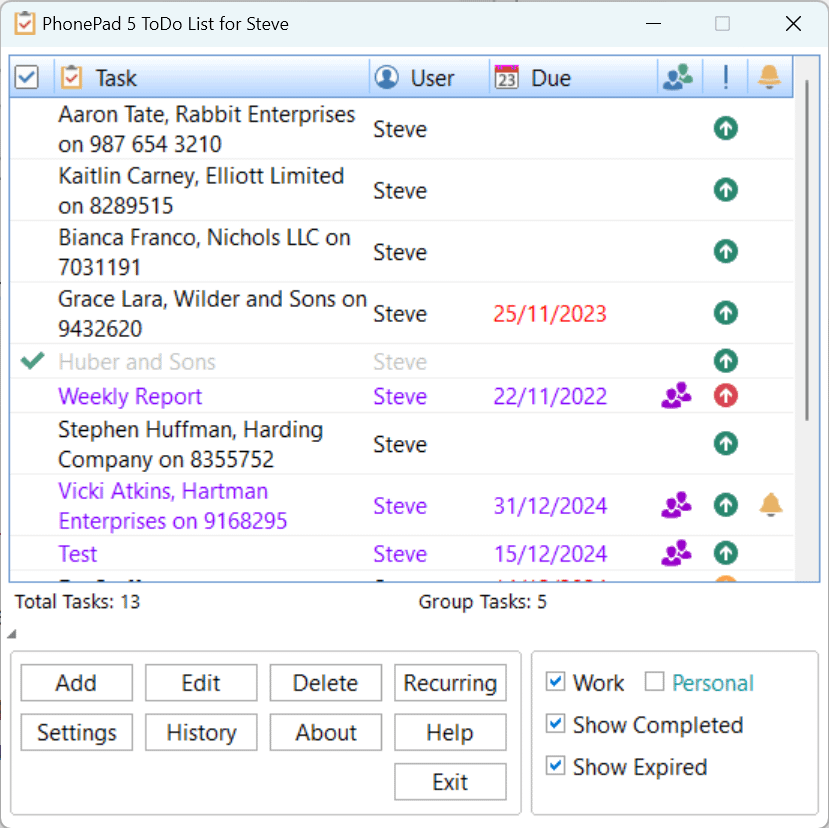Click priority arrow icon for Kaitlin Carney task
The width and height of the screenshot is (829, 828).
point(725,190)
